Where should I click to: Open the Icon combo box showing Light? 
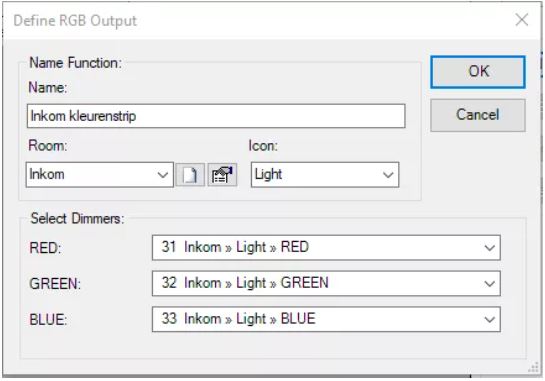point(325,175)
